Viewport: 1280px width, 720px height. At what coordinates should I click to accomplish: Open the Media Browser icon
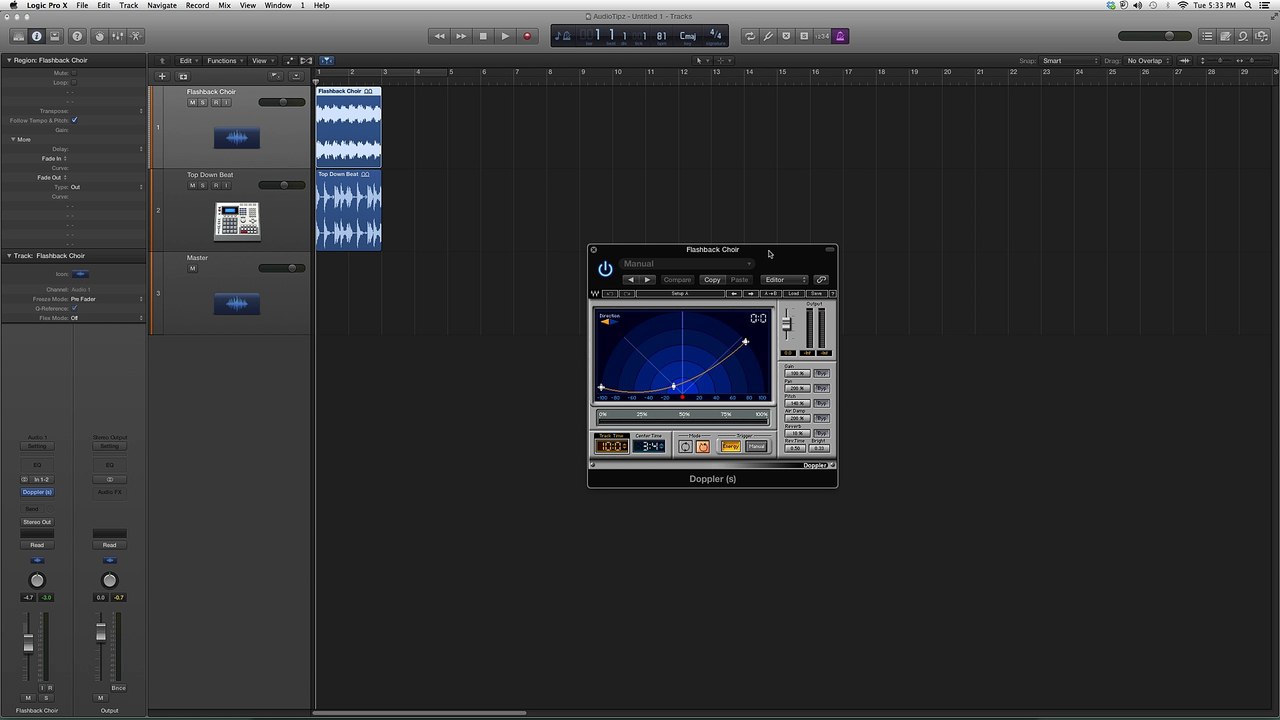coord(1261,36)
